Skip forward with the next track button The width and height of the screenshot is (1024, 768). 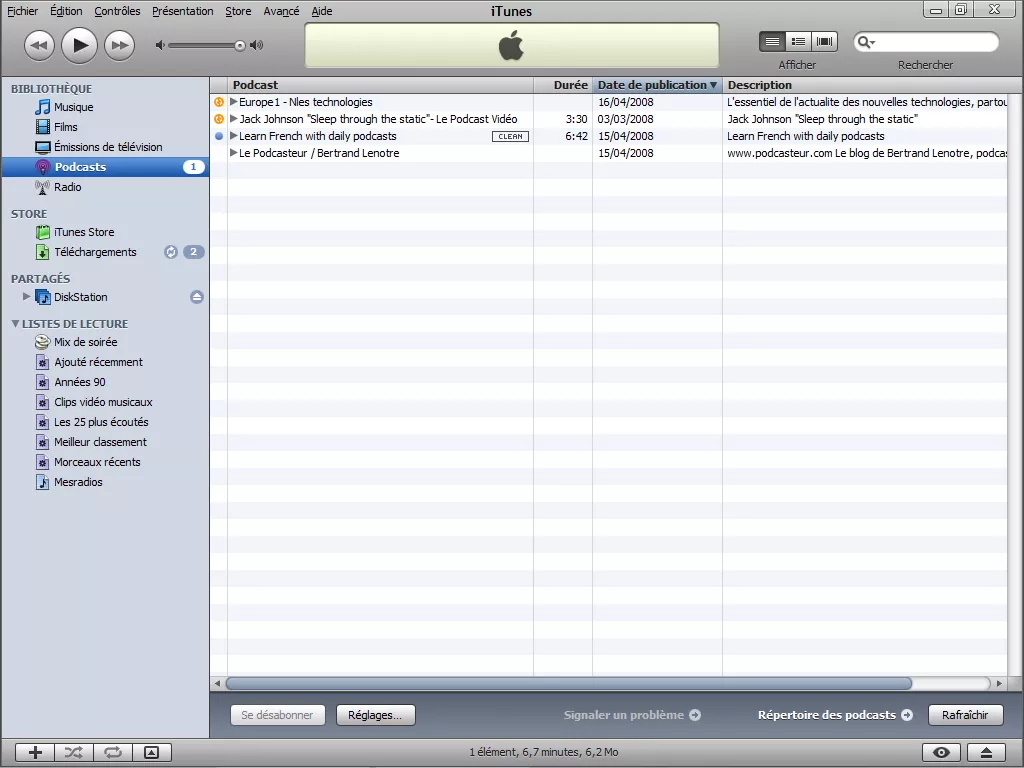(x=120, y=45)
